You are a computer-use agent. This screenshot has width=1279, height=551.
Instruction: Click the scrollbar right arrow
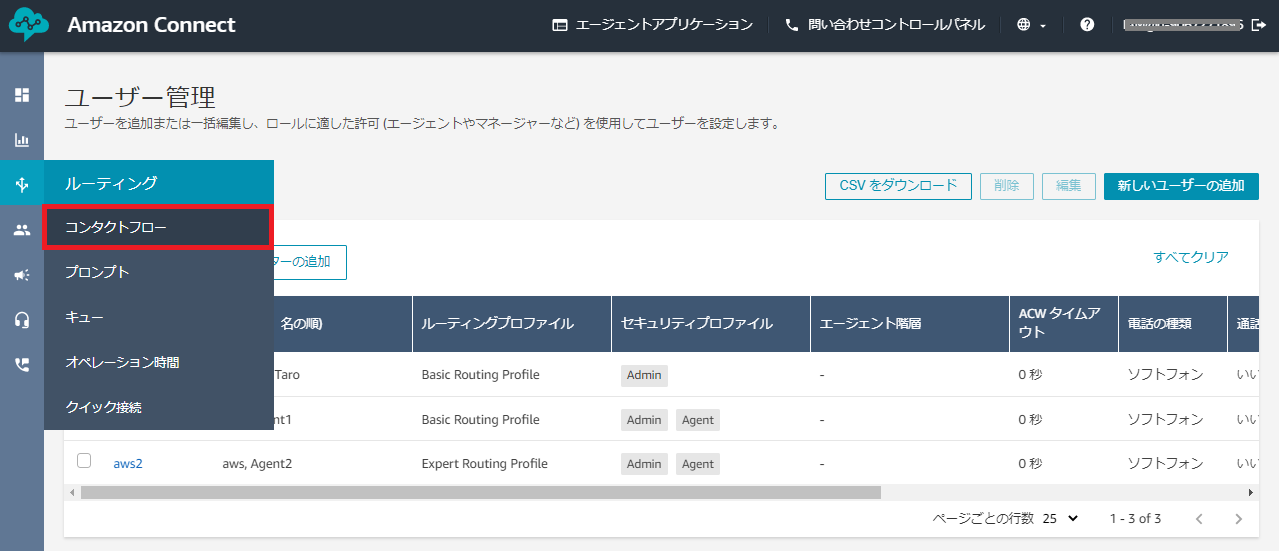coord(1251,492)
